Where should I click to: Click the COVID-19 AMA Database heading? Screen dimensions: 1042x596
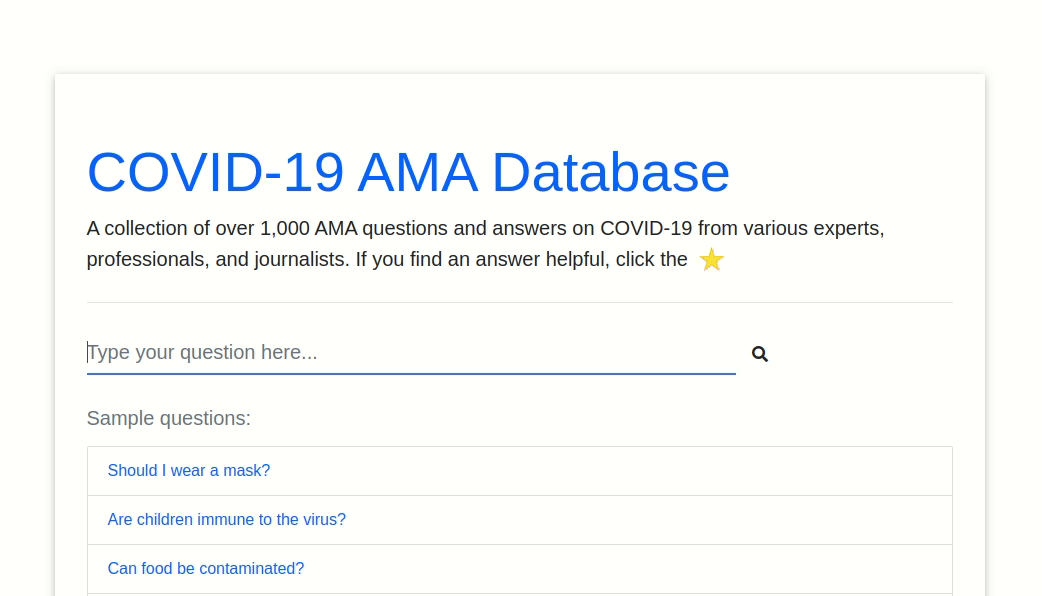pyautogui.click(x=408, y=172)
